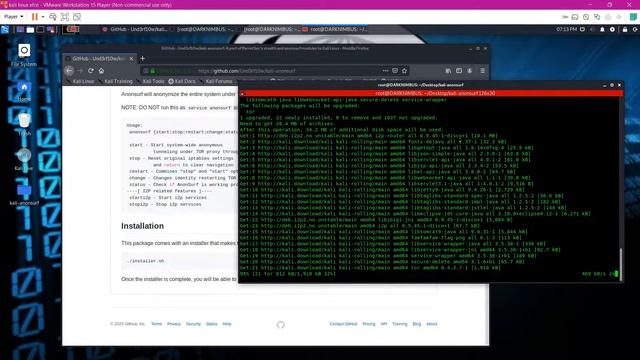Open the green VMware notes icon at top right

point(633,17)
